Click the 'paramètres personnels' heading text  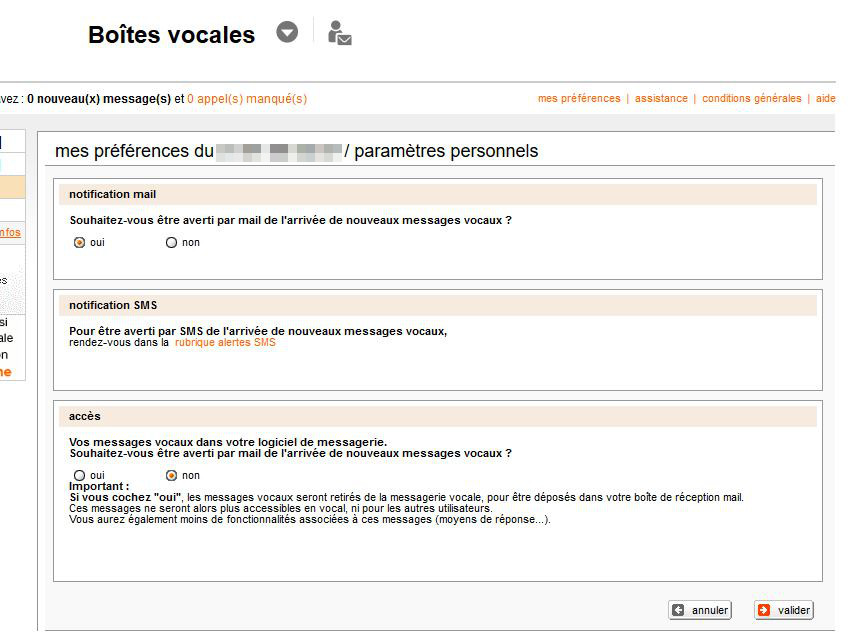tap(446, 151)
